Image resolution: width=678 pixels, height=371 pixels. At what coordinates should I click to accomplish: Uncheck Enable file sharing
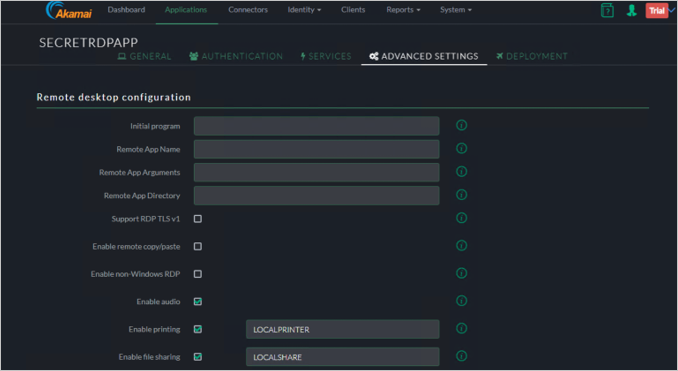[x=198, y=357]
